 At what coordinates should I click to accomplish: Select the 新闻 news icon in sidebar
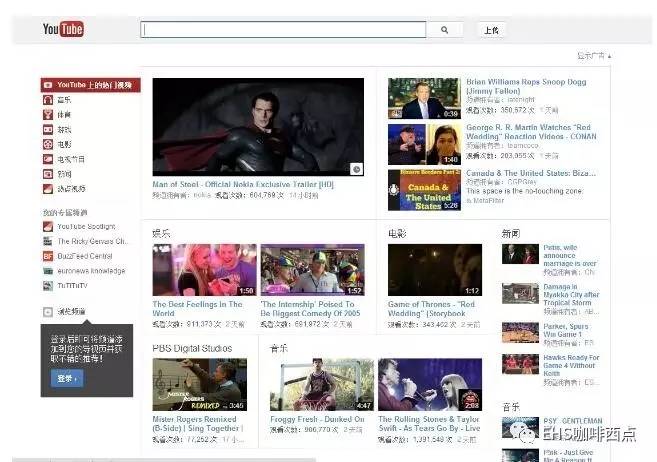tap(47, 173)
